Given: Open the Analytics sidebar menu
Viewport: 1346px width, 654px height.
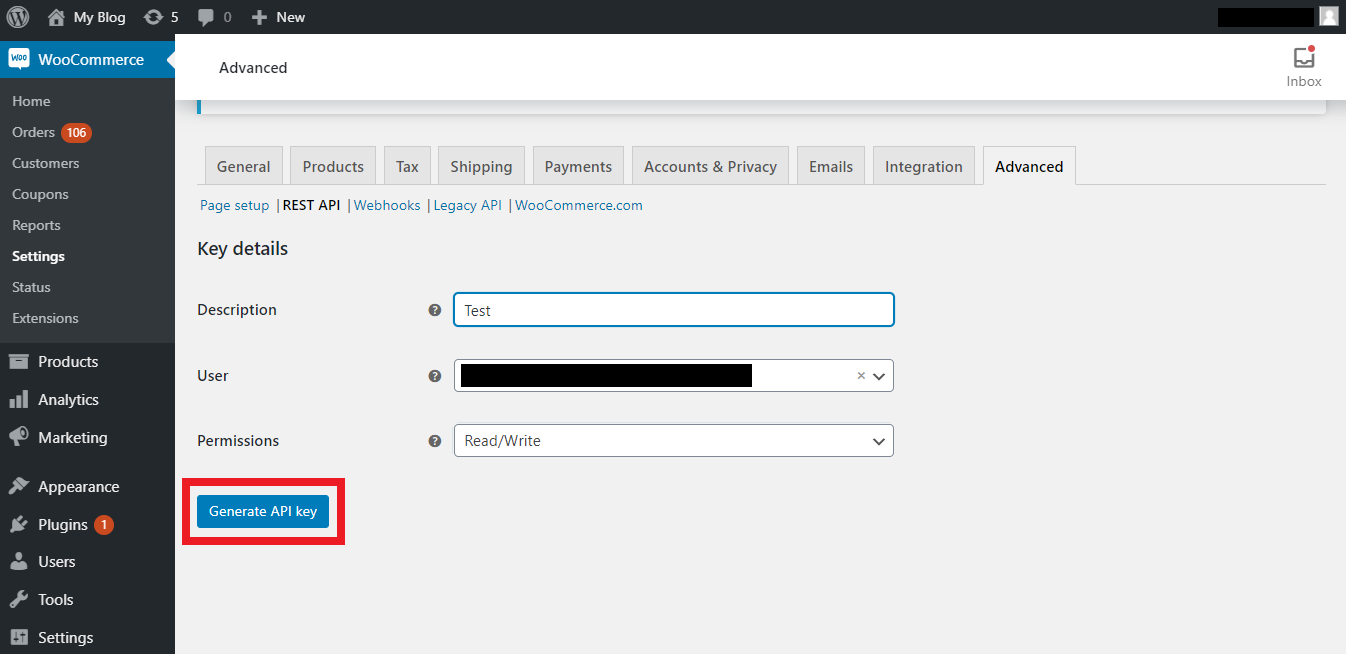Looking at the screenshot, I should (x=68, y=400).
